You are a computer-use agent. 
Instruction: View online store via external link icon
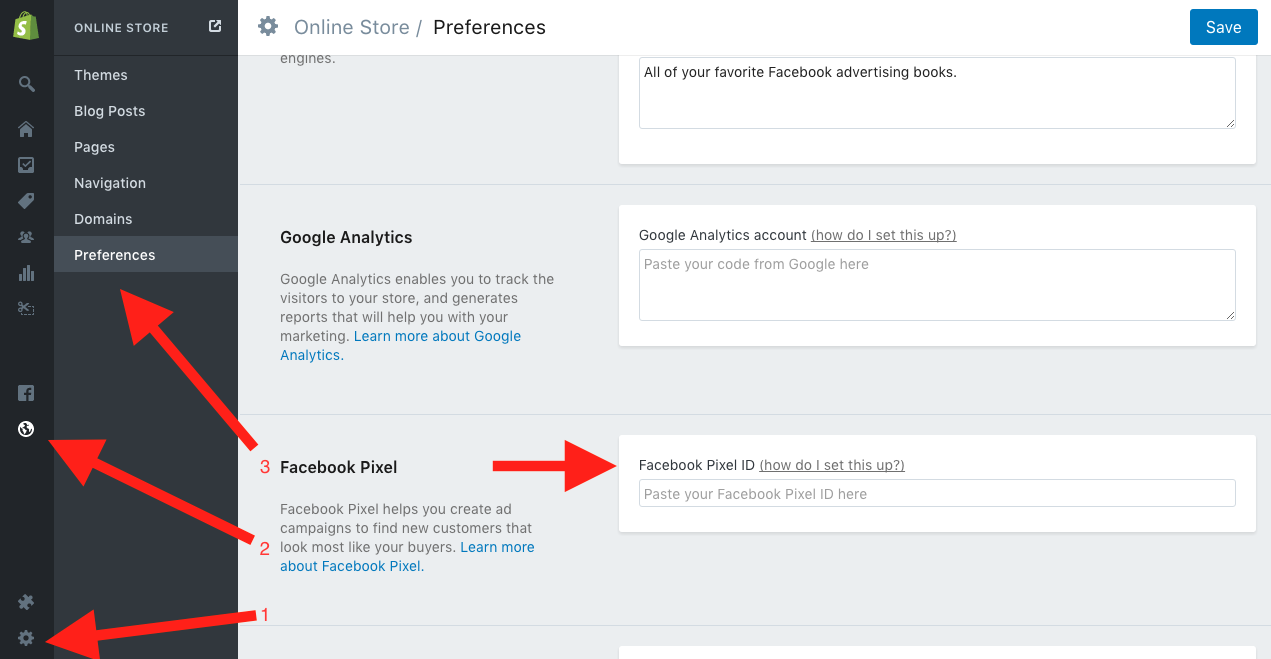click(215, 27)
